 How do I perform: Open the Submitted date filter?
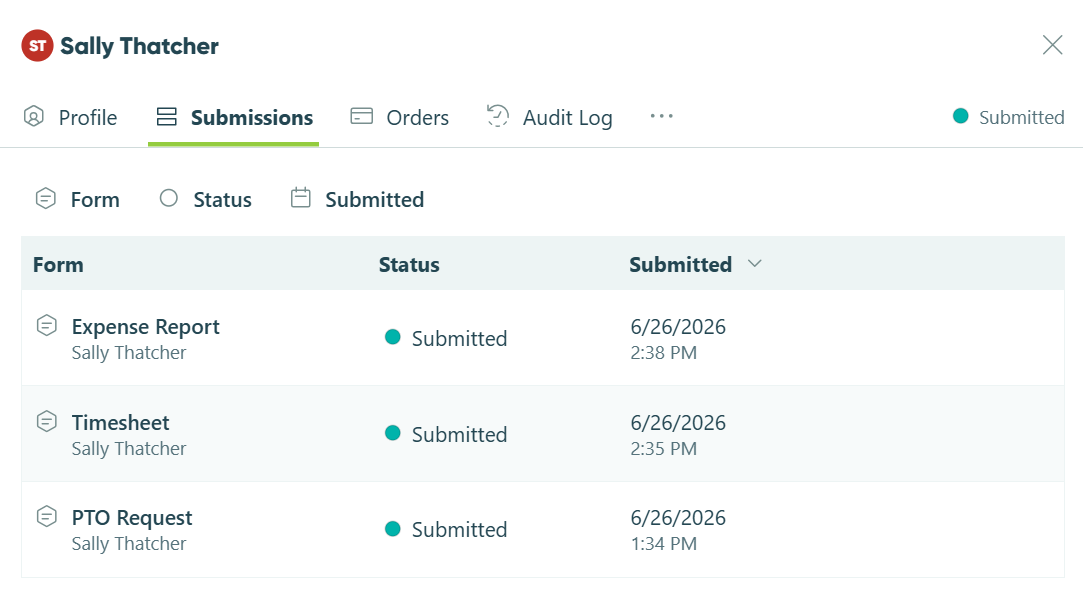tap(357, 200)
